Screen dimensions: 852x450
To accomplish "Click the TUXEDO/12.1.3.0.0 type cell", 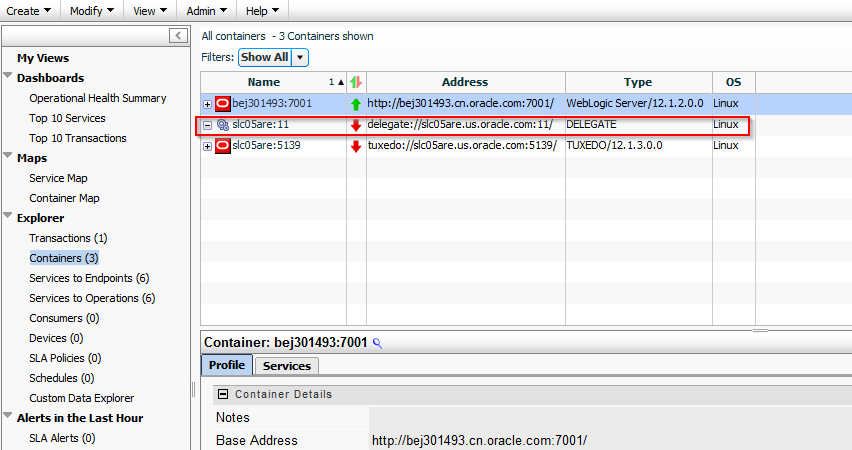I will (614, 145).
